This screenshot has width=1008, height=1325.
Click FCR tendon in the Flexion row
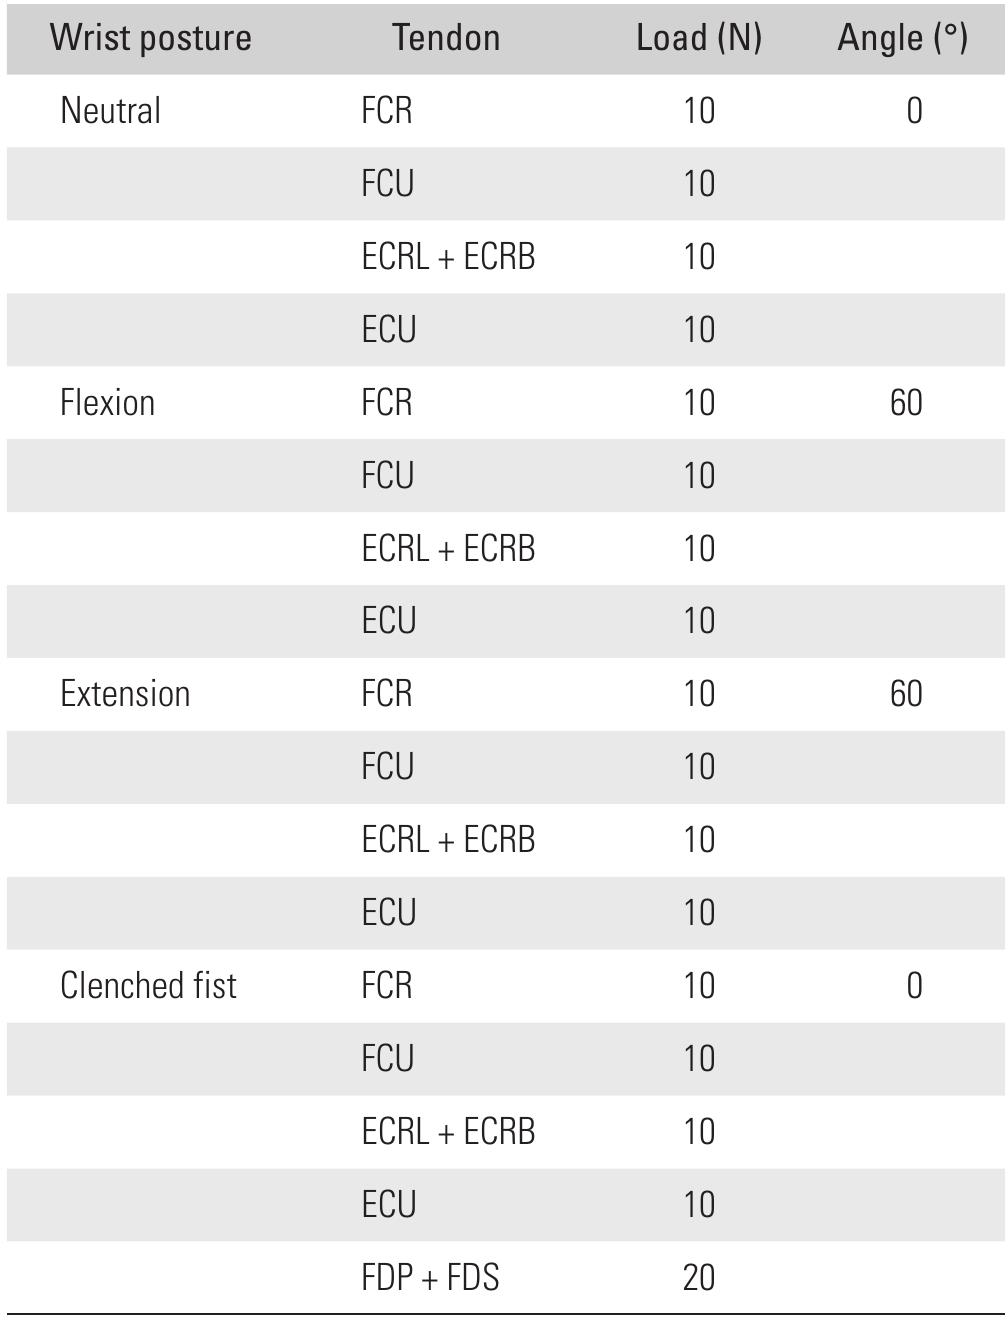click(x=387, y=403)
